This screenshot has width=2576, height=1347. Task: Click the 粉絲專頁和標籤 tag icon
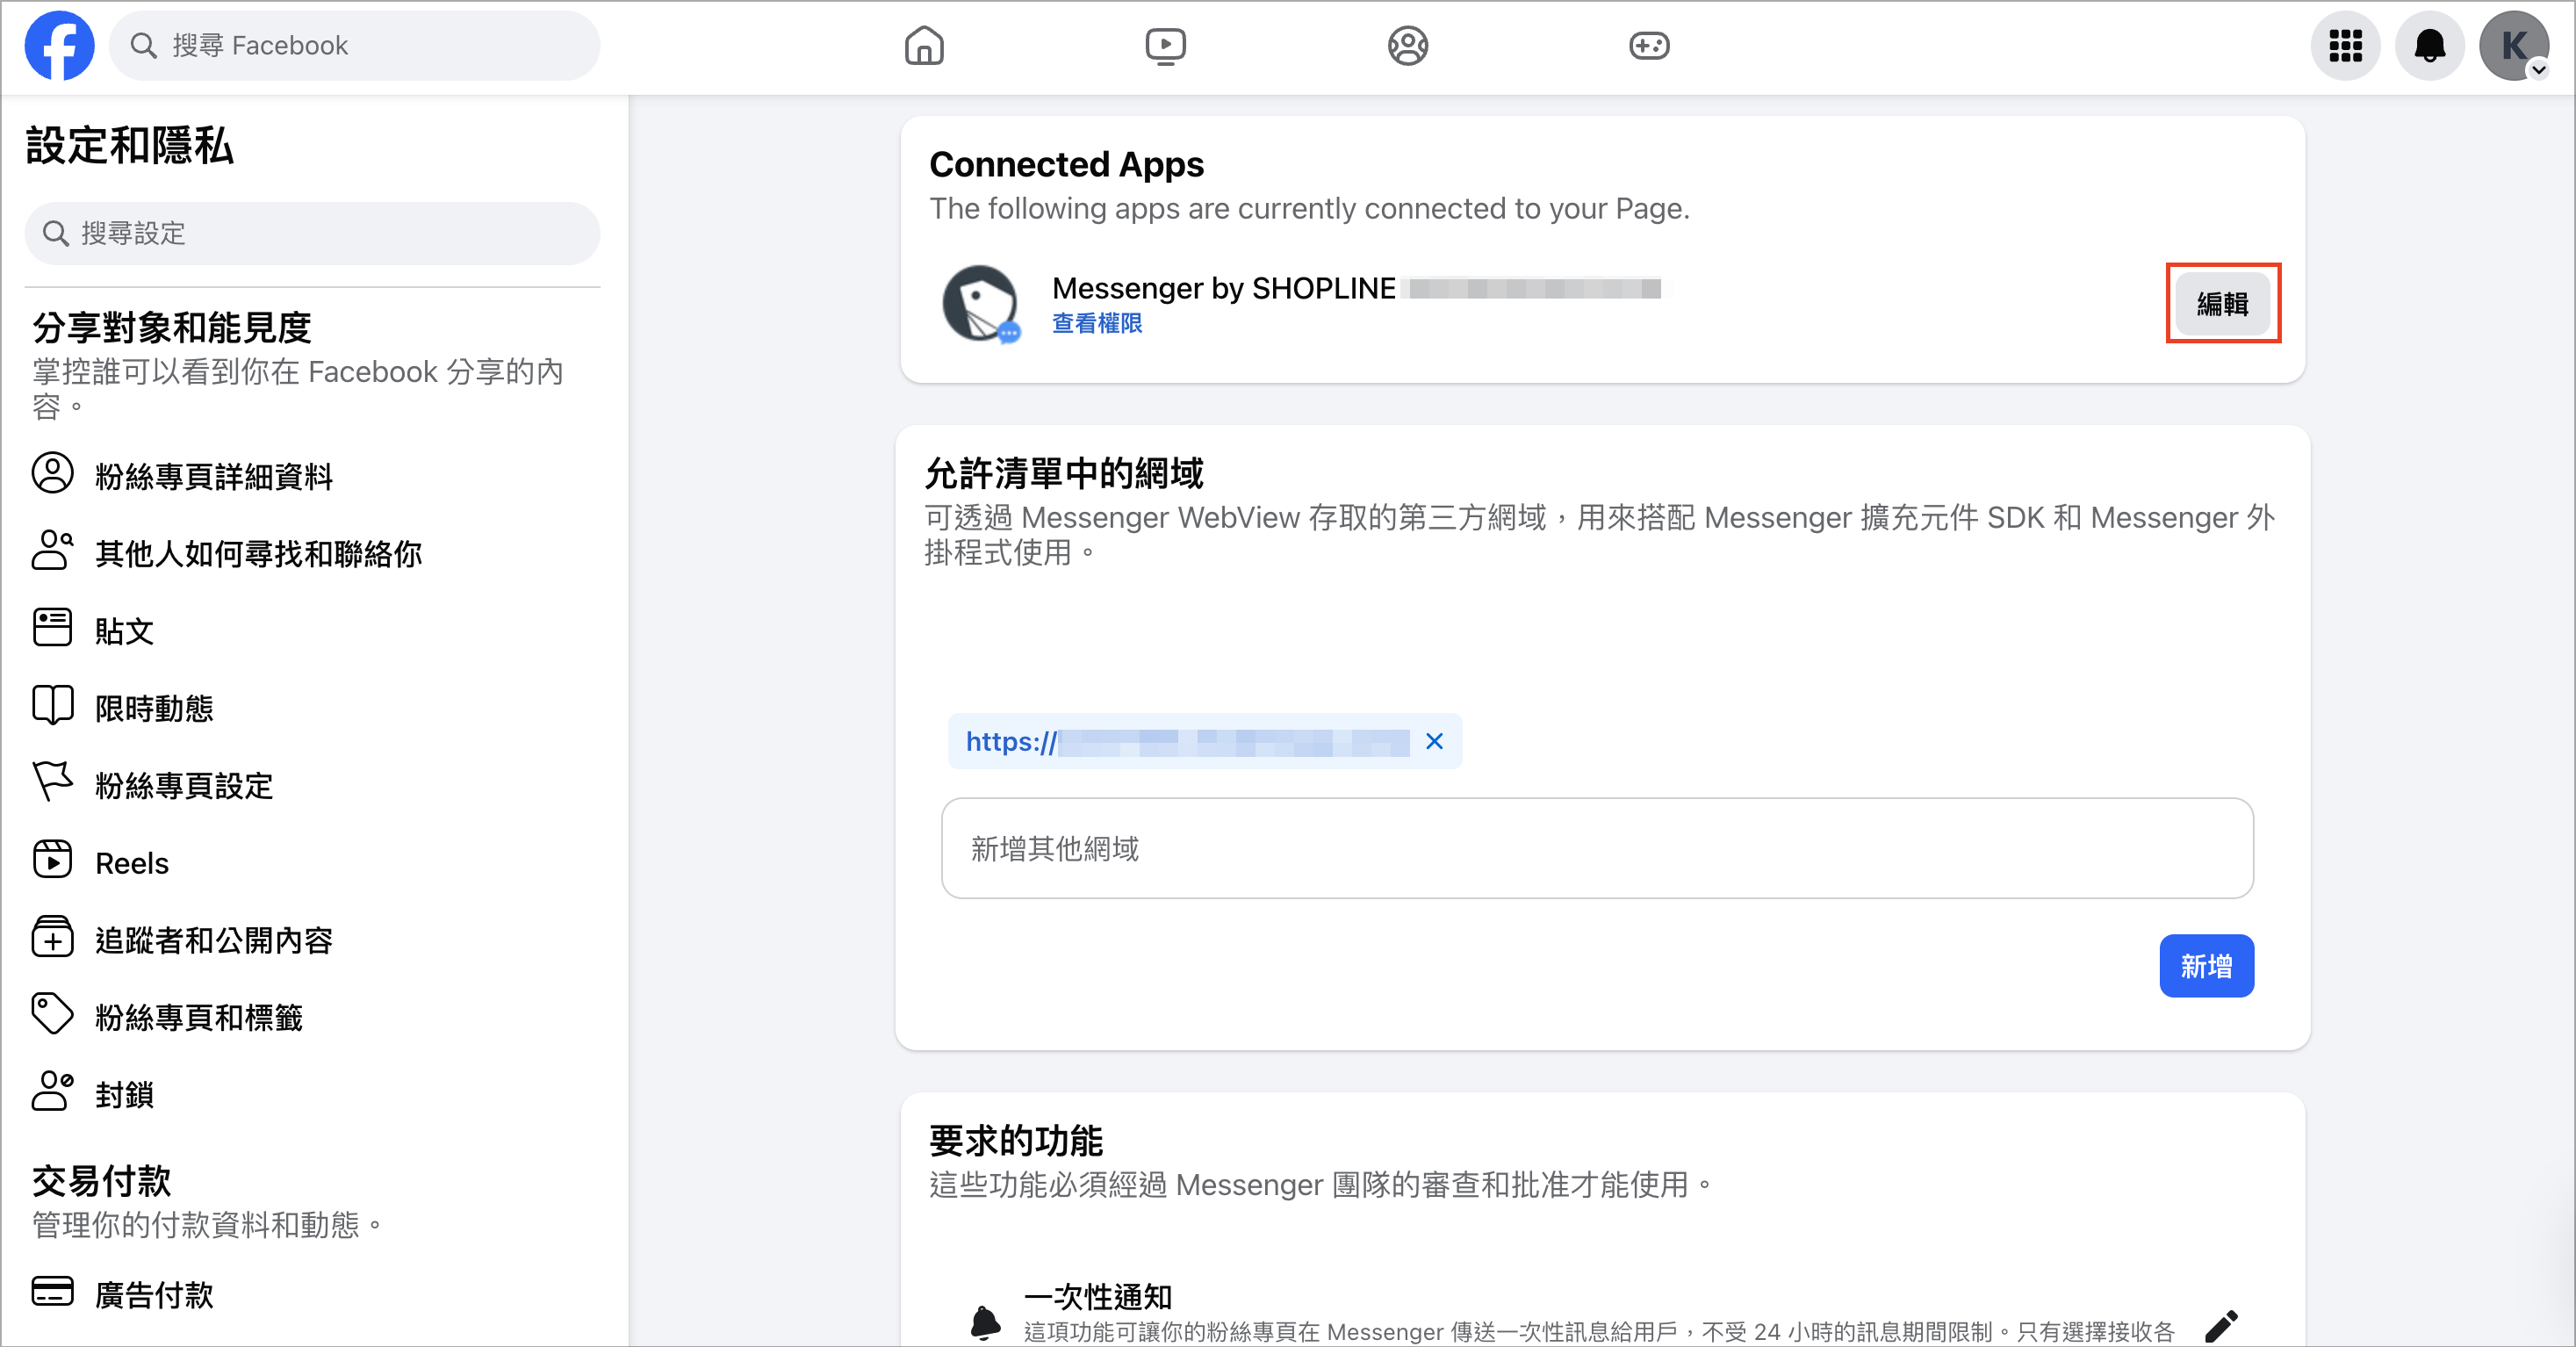pyautogui.click(x=52, y=1015)
